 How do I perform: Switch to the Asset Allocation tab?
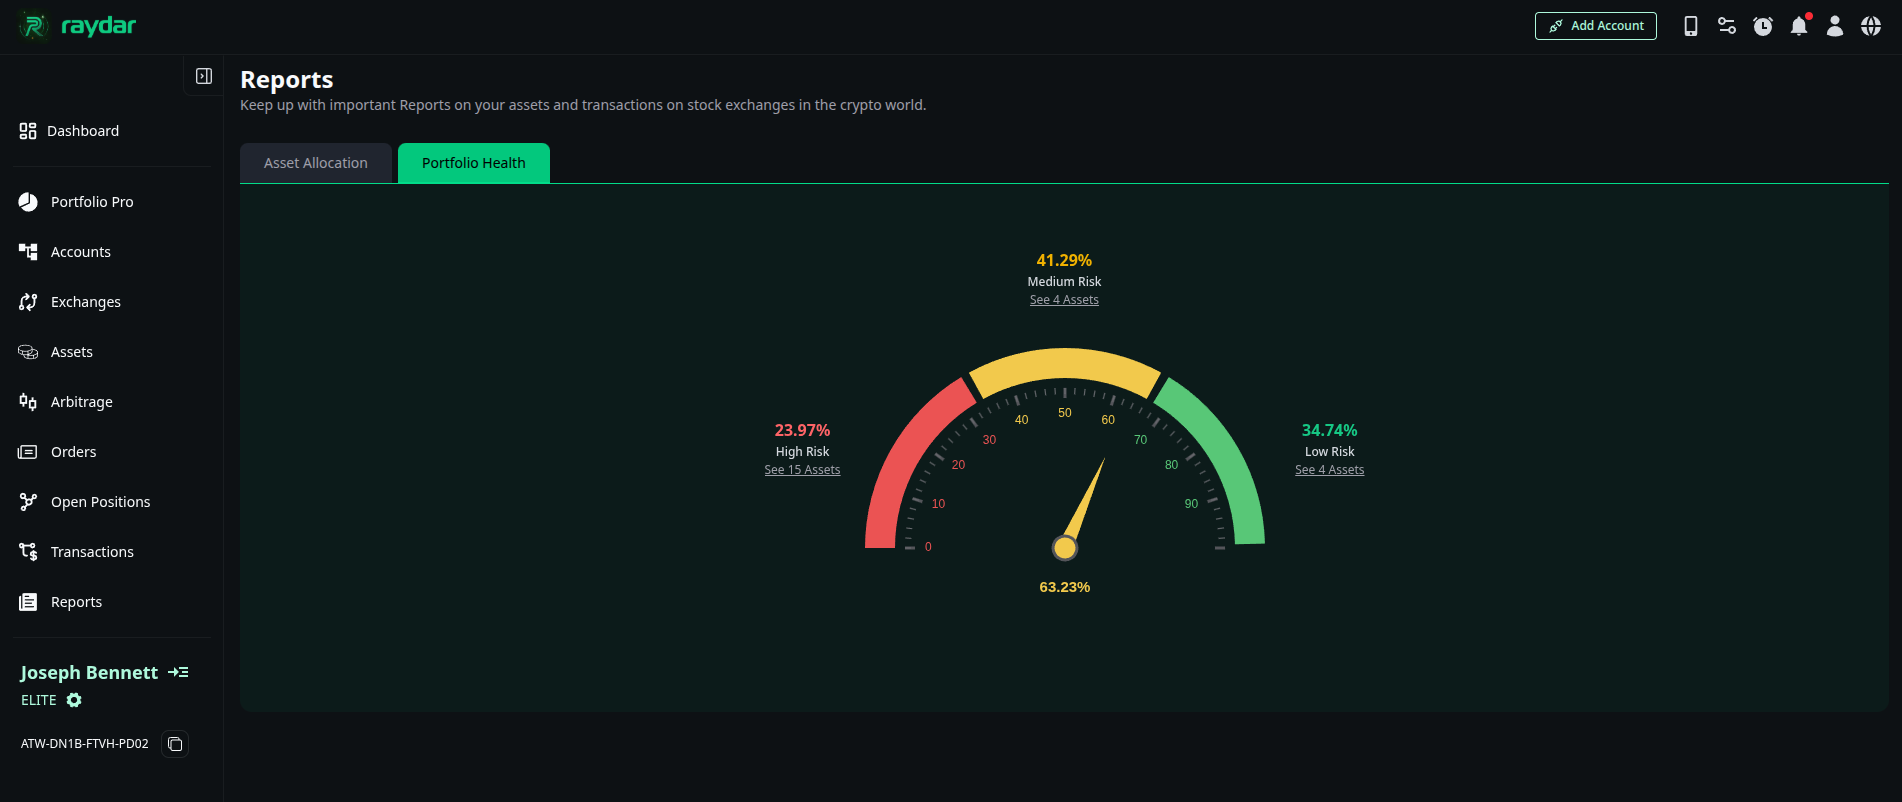pos(316,163)
